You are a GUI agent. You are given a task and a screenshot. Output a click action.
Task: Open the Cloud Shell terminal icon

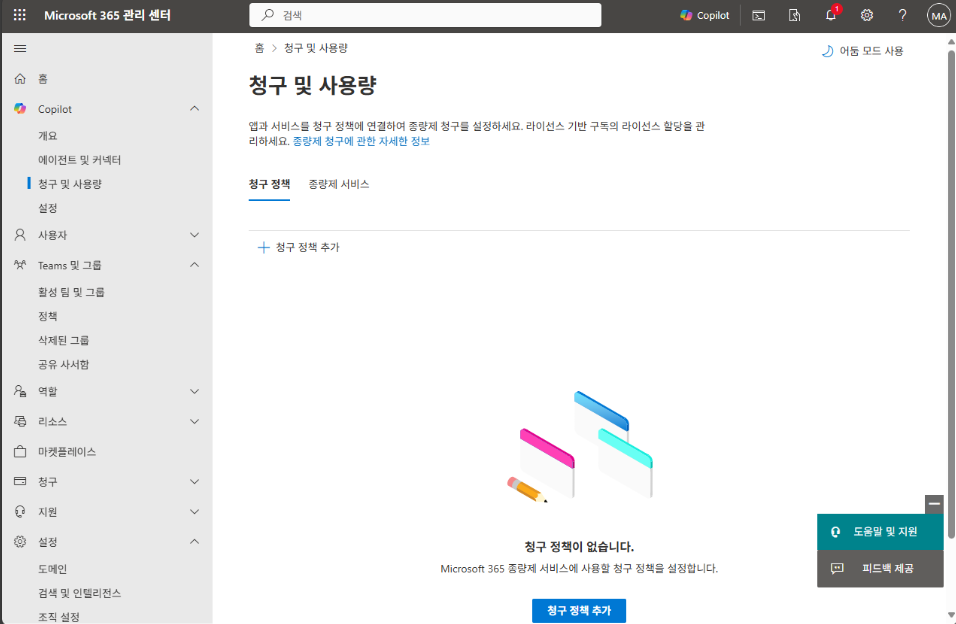(x=758, y=15)
